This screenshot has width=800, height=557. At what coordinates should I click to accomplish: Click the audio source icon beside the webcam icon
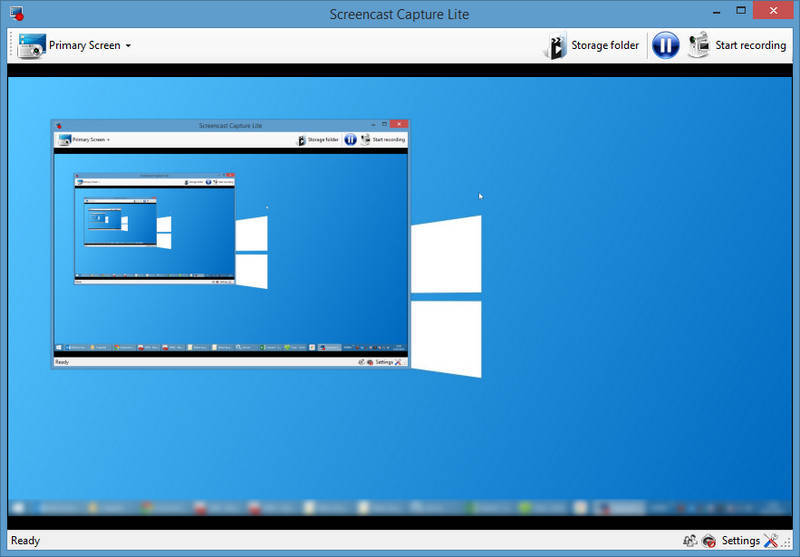(690, 541)
